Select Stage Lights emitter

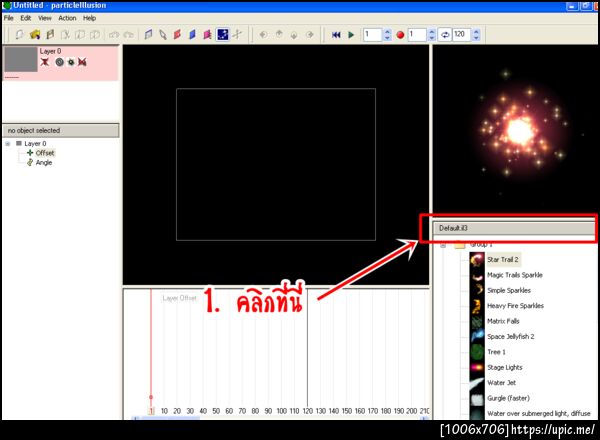click(x=505, y=367)
